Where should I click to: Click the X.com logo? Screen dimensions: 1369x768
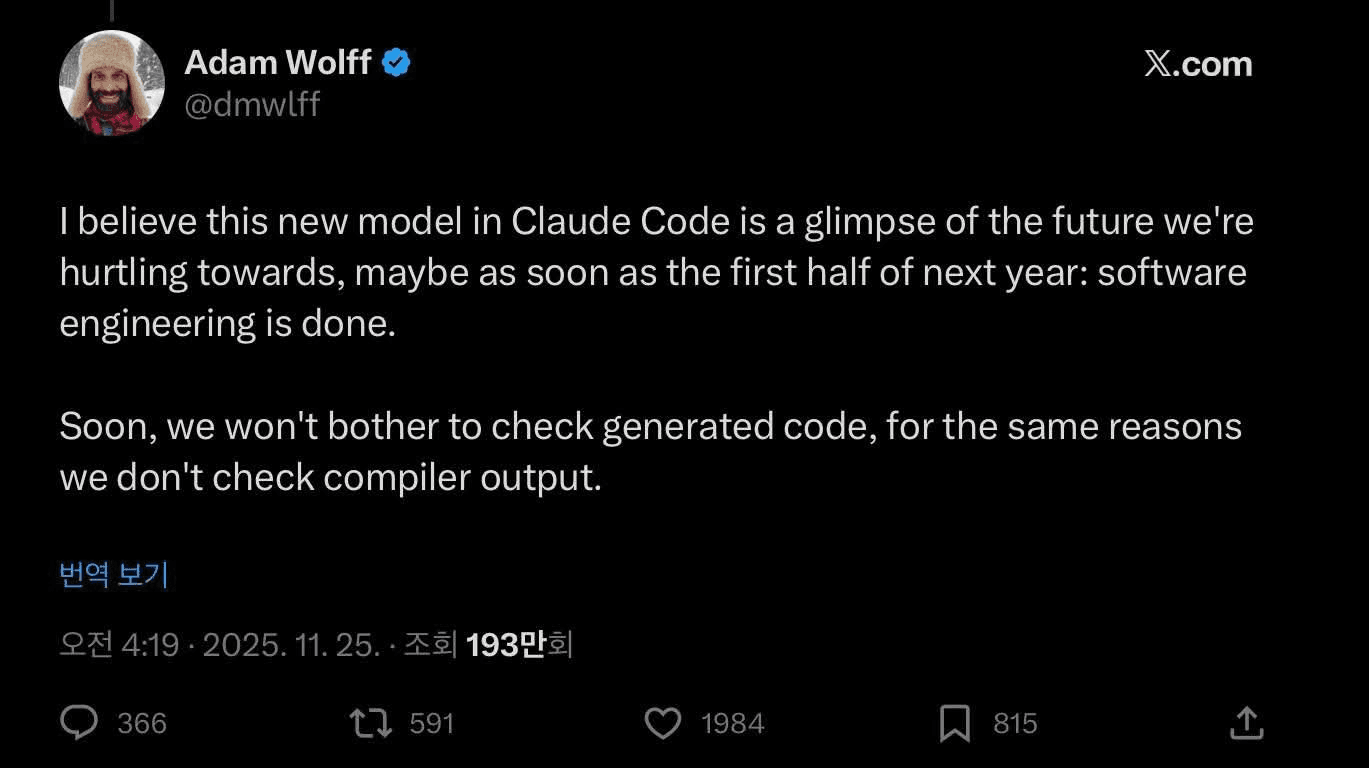[1198, 64]
